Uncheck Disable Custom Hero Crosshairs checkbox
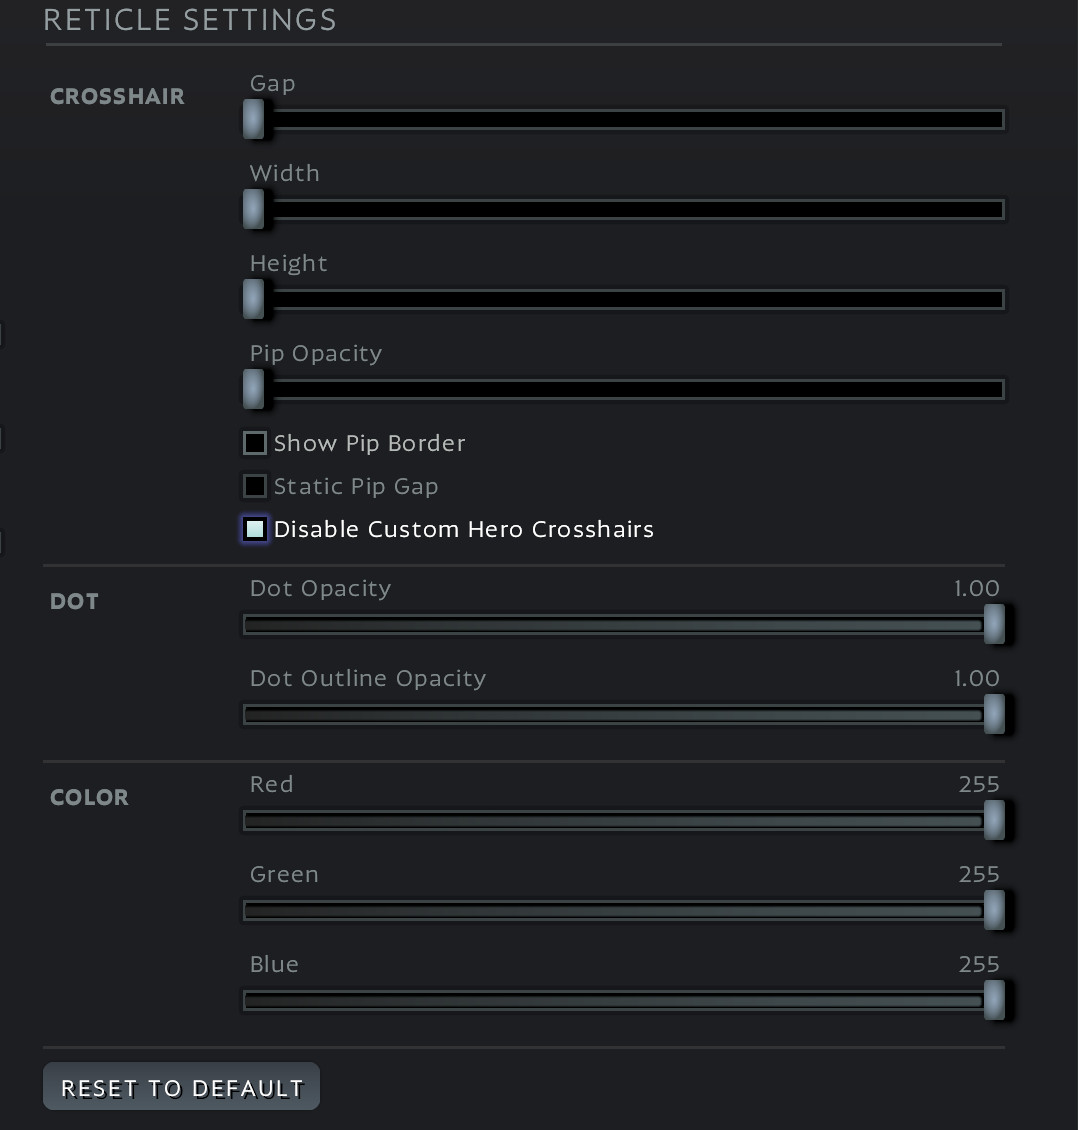The height and width of the screenshot is (1130, 1078). click(255, 529)
